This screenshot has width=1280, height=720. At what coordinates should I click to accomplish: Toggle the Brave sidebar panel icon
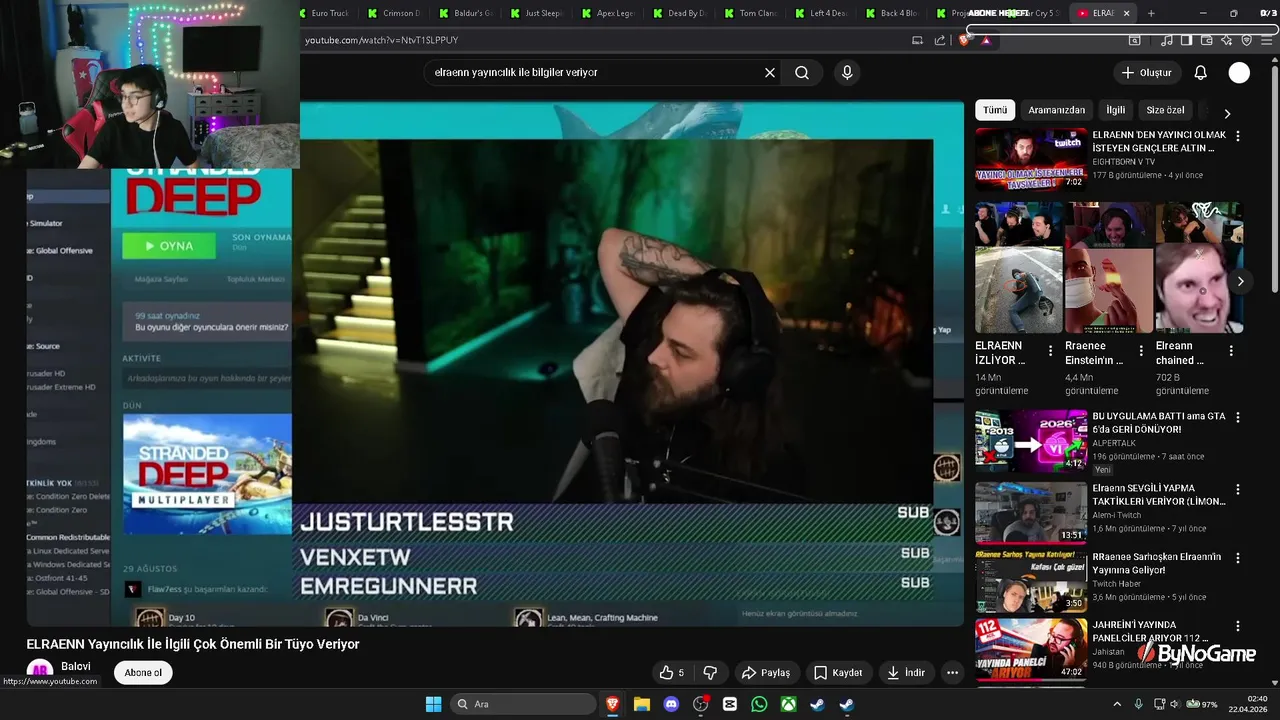tap(1186, 40)
